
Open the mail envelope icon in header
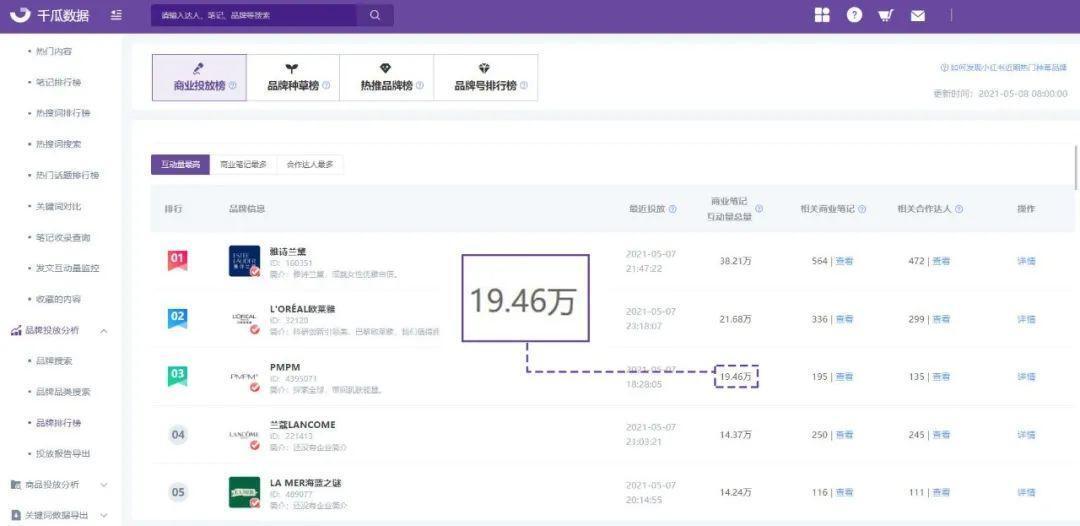click(x=918, y=15)
